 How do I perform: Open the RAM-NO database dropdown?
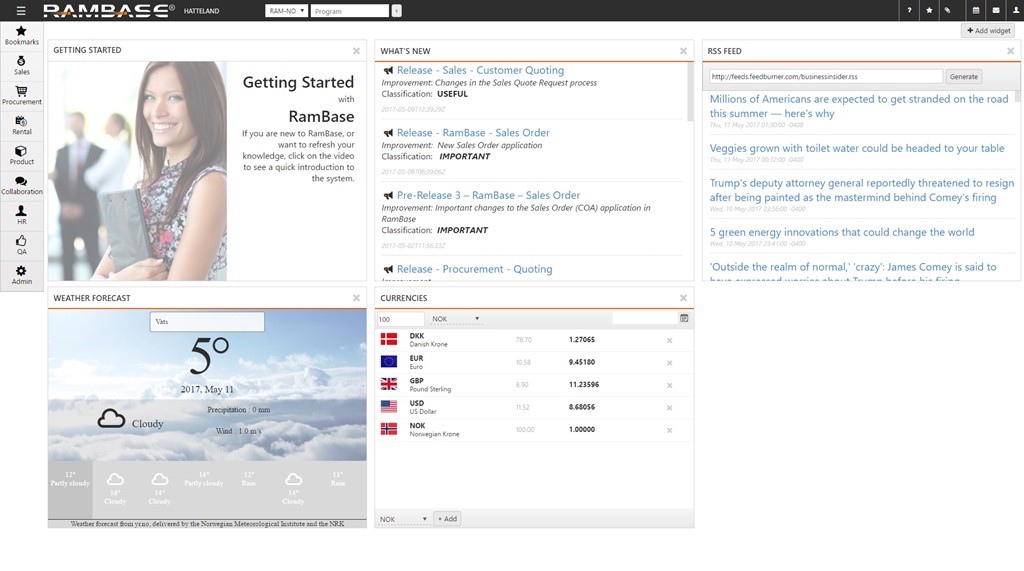(286, 10)
